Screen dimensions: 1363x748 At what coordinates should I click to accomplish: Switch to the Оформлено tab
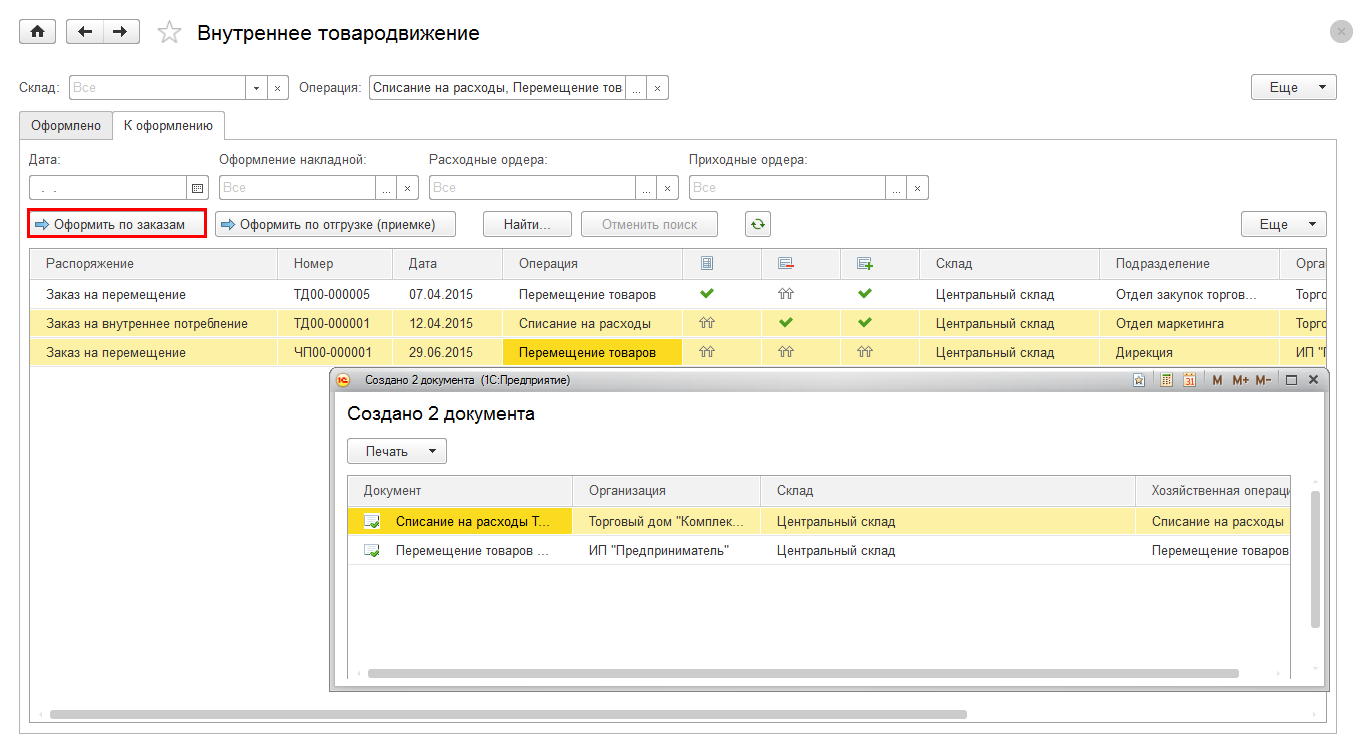click(x=66, y=126)
